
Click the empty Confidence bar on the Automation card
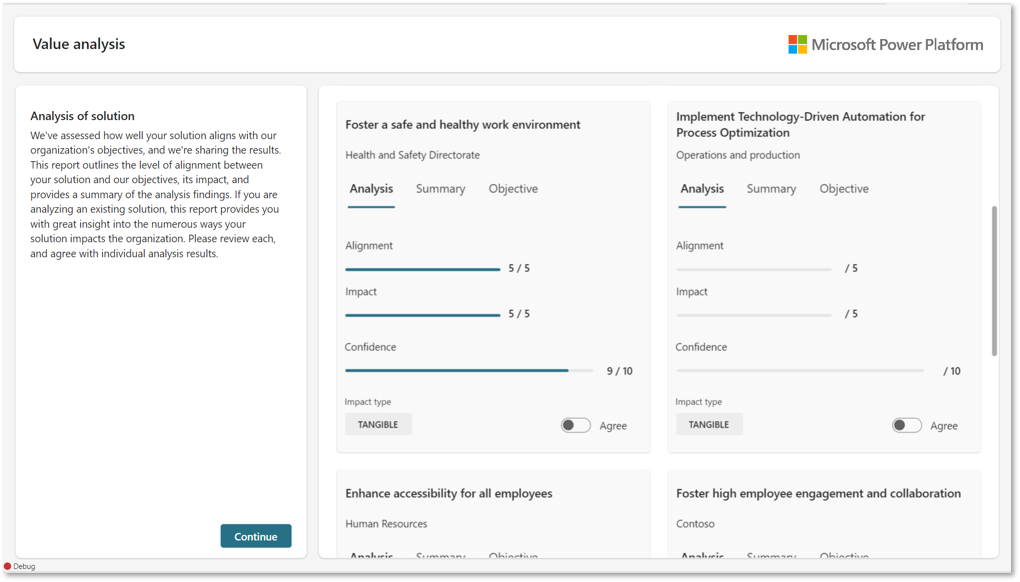[800, 370]
